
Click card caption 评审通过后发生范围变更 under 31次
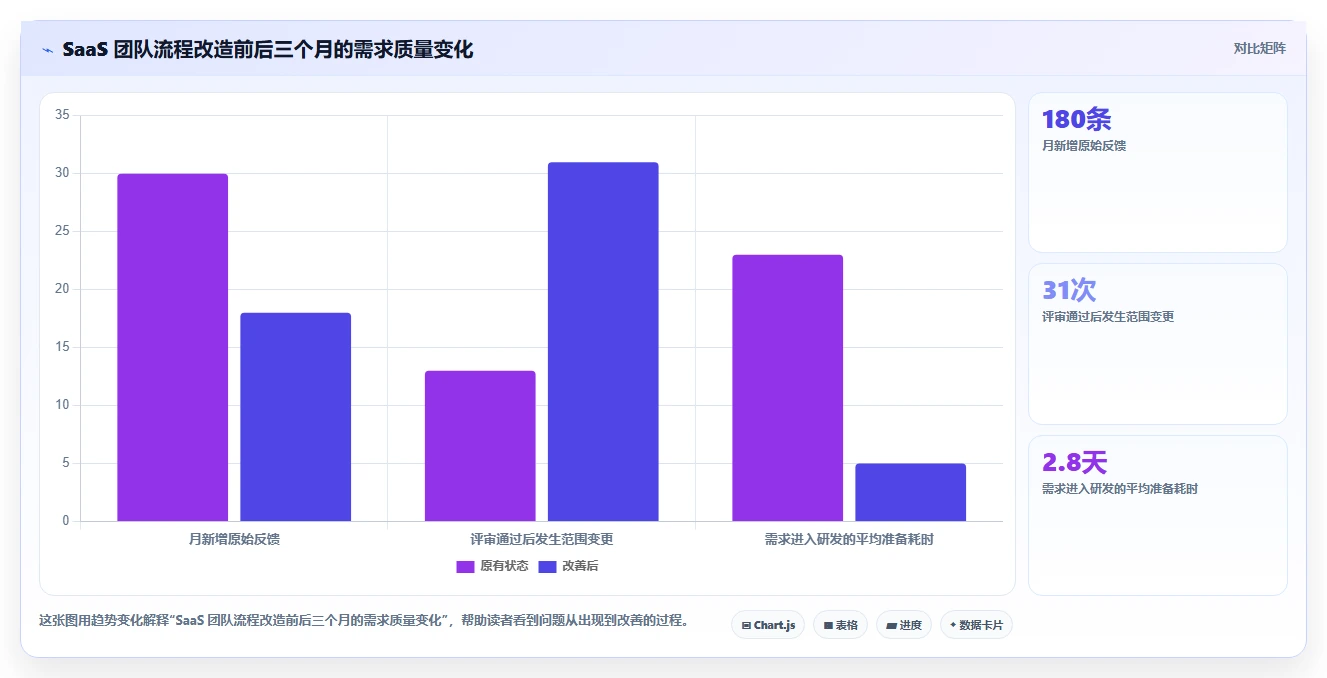1108,316
